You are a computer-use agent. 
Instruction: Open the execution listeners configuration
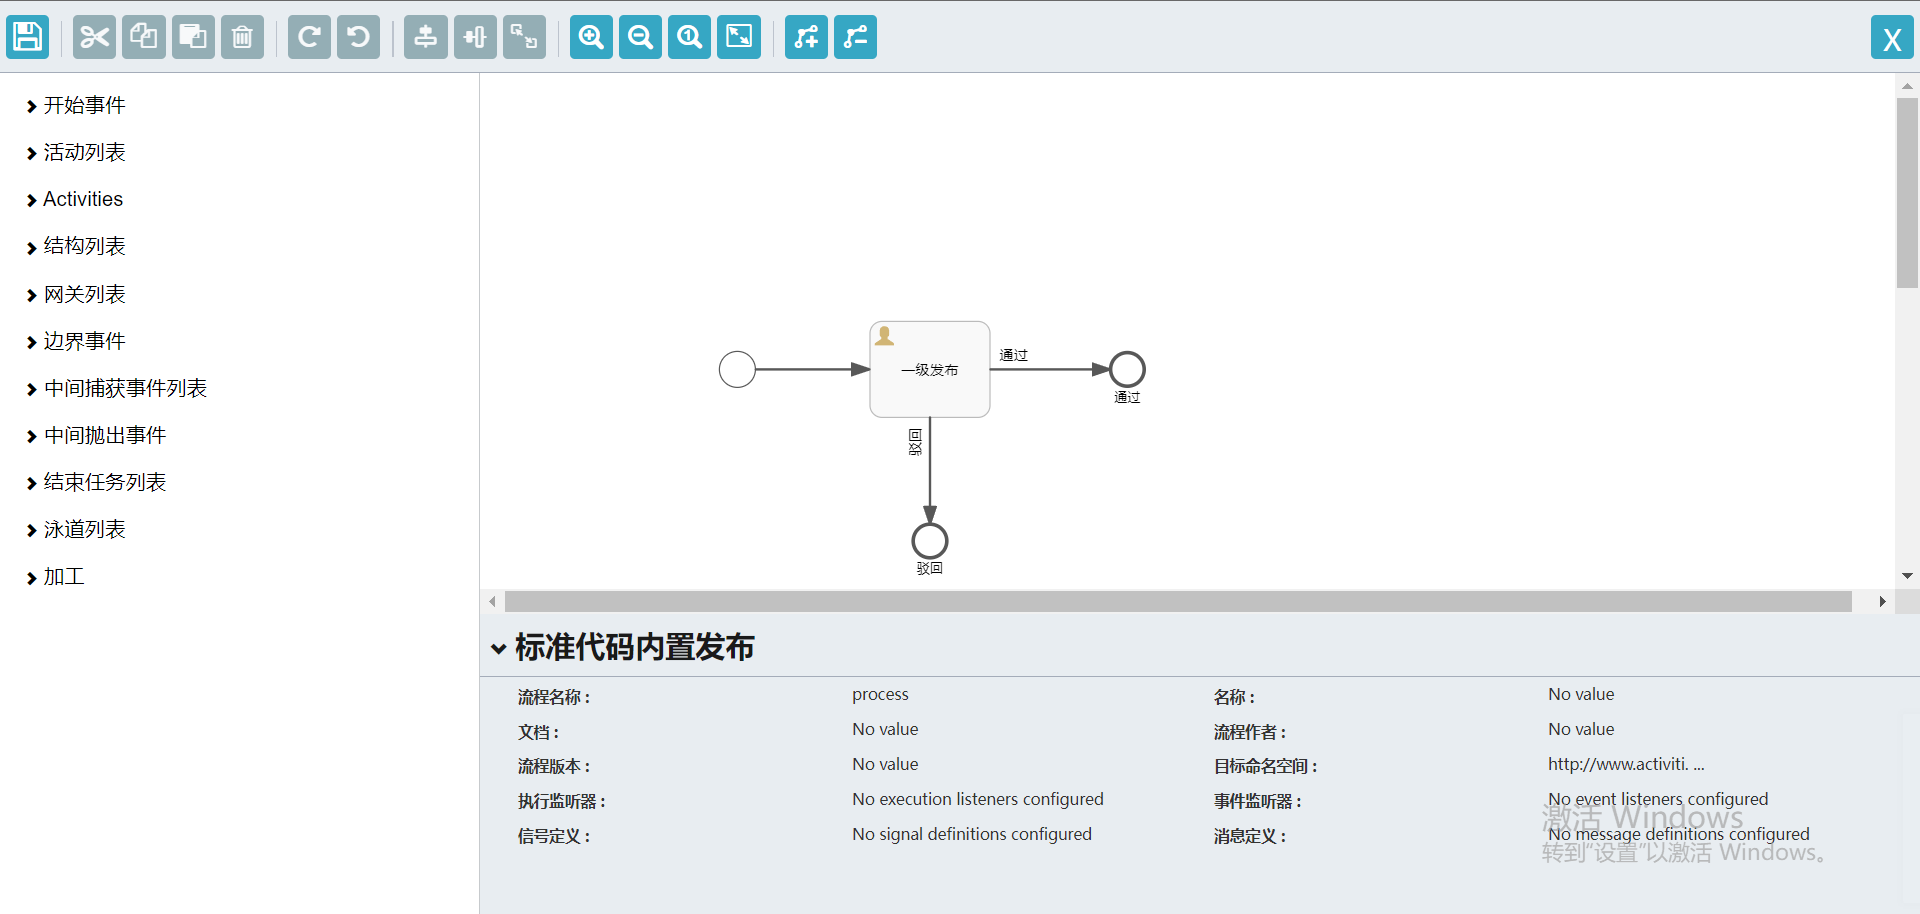tap(978, 799)
